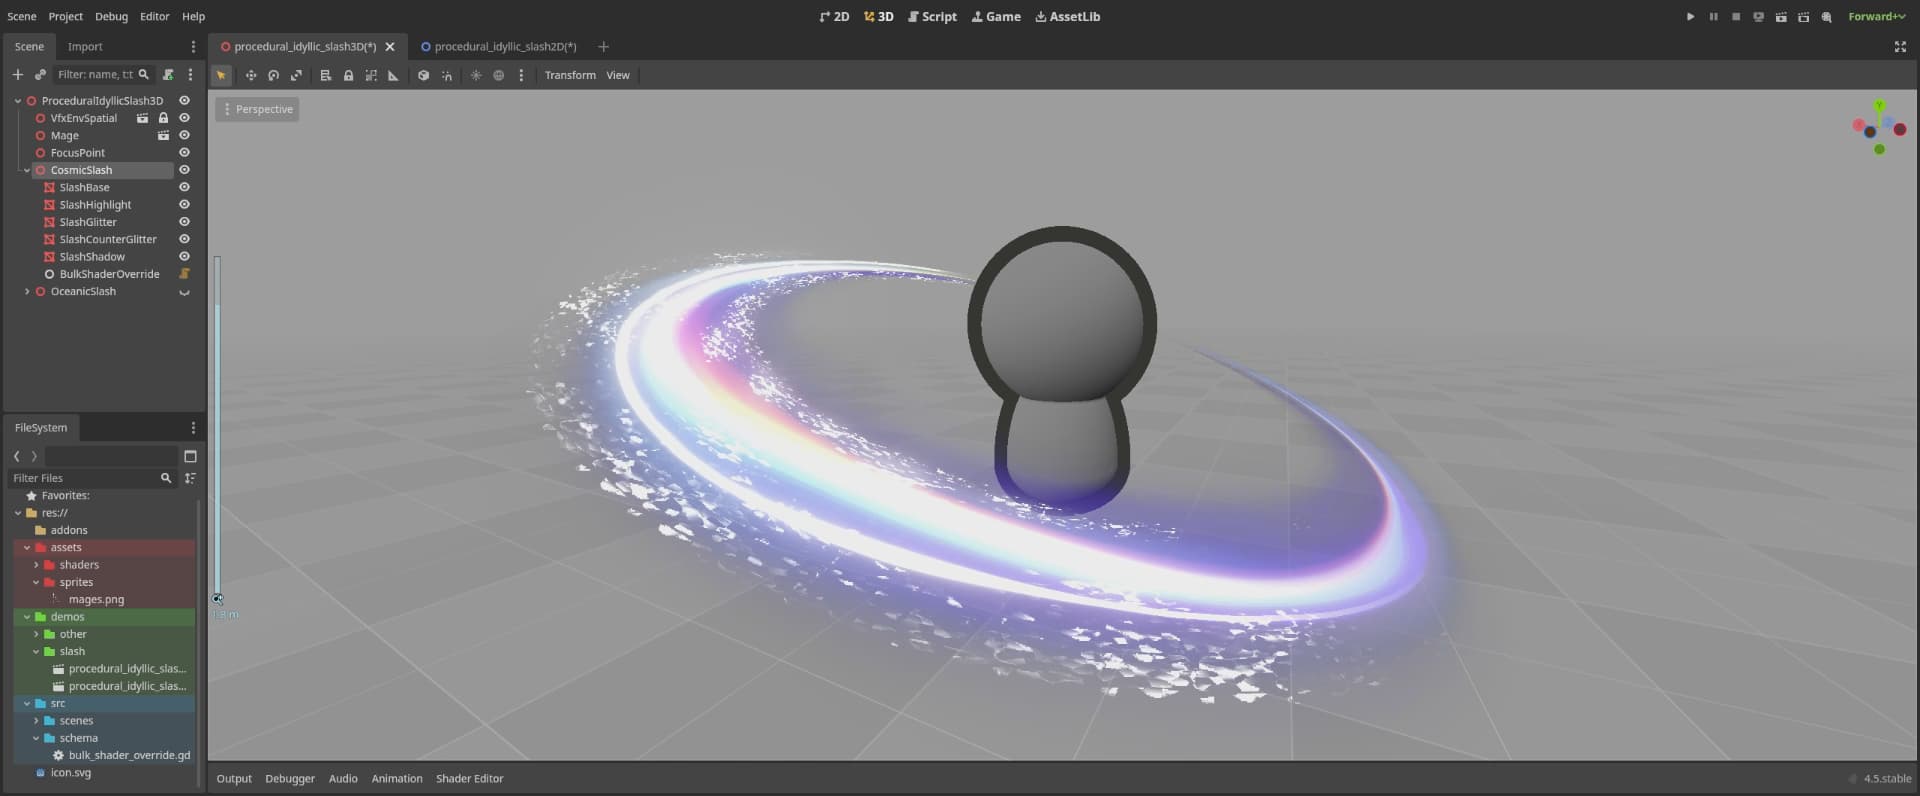Click the Transform menu button

[x=570, y=75]
